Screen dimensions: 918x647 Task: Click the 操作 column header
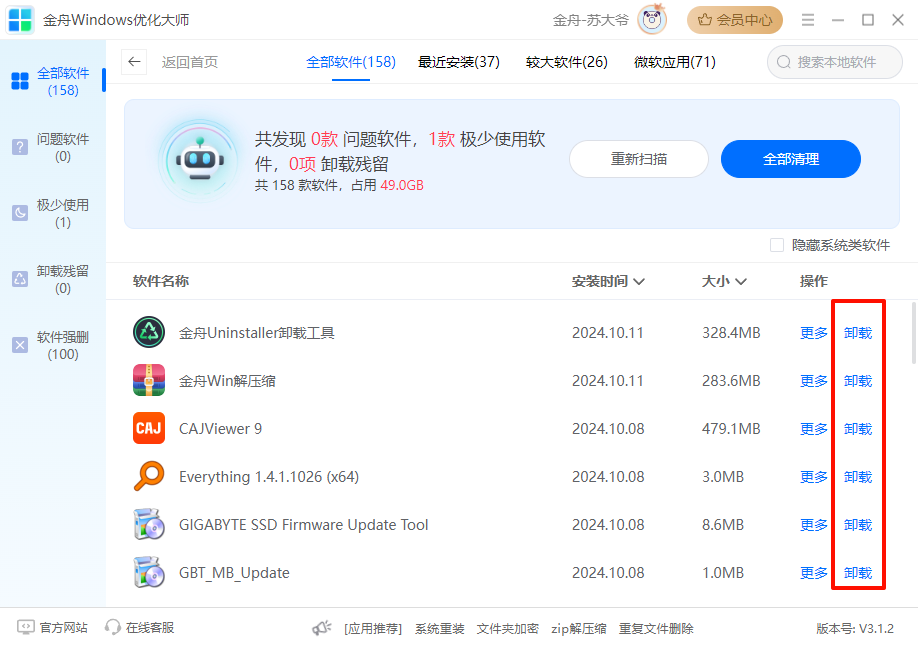814,281
